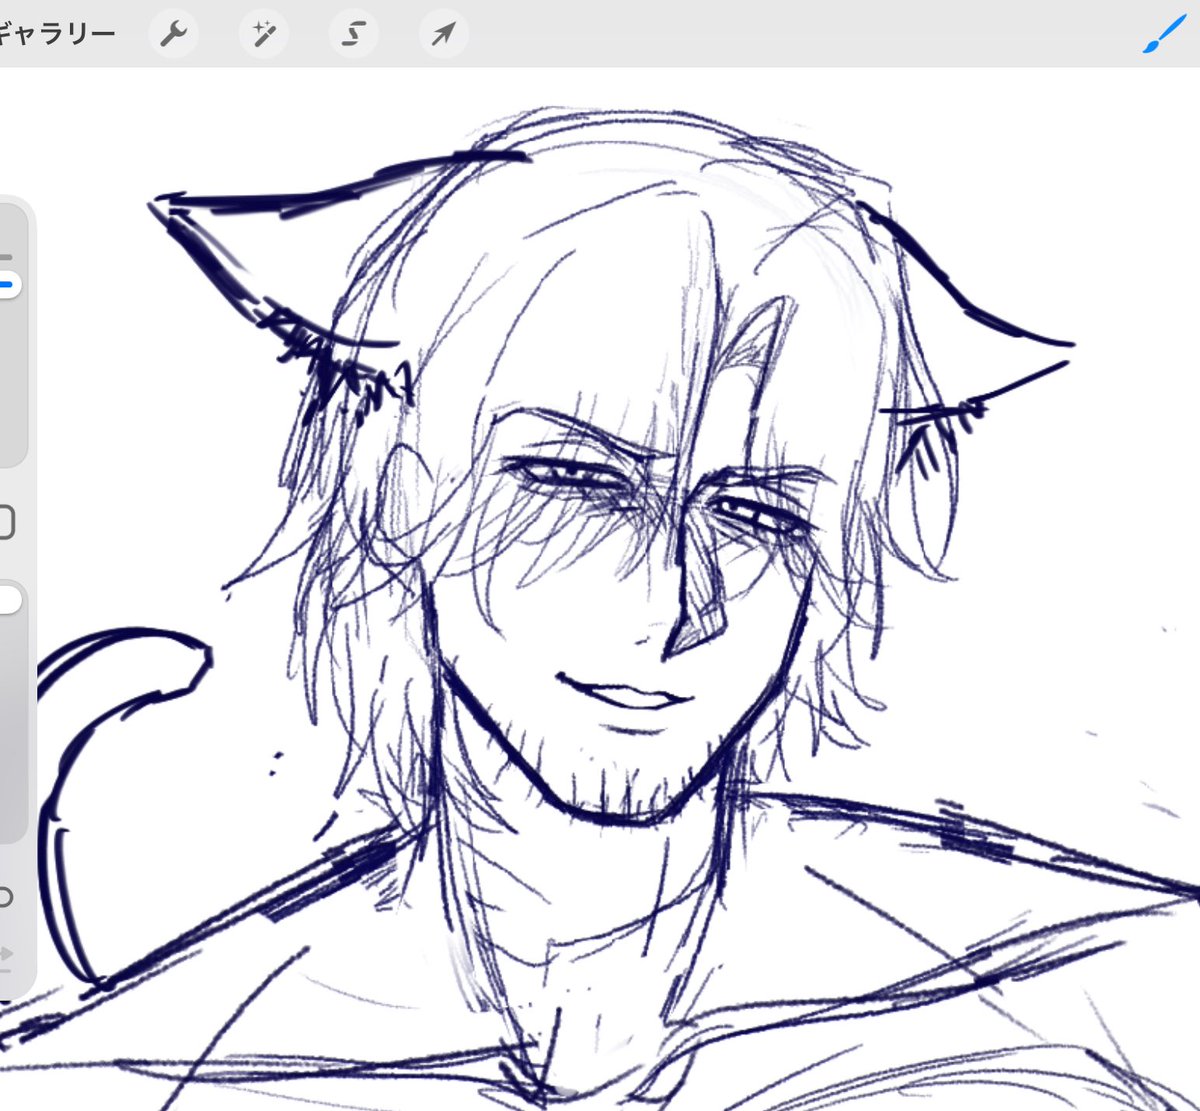The height and width of the screenshot is (1111, 1200).
Task: Select the Transform arrow tool
Action: tap(443, 35)
